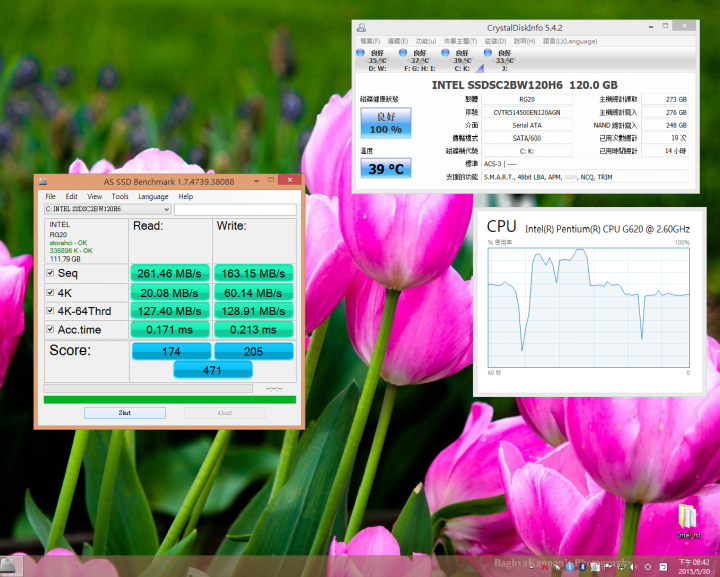Expand the C: INTEL SSDSC2BW120H6 drive dropdown

point(107,209)
